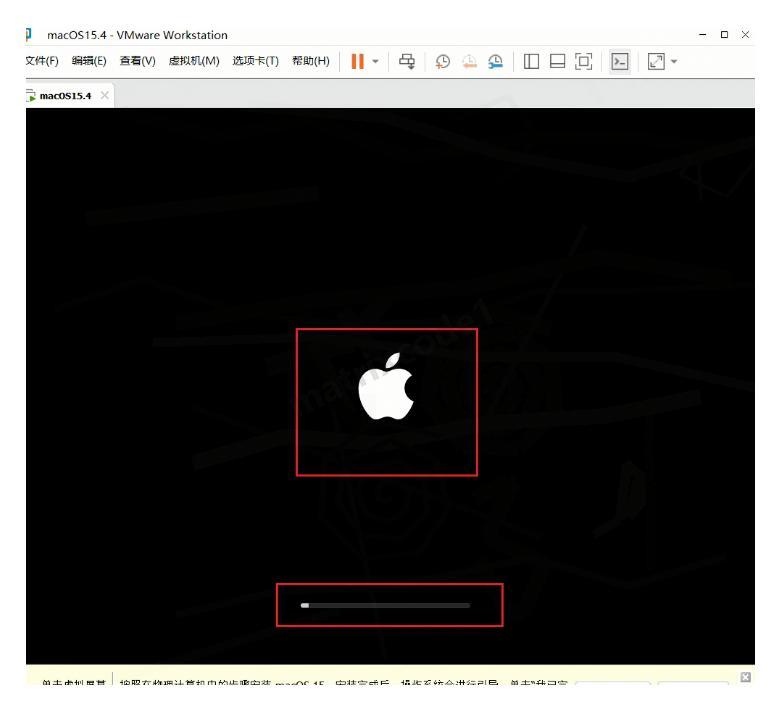This screenshot has height=713, width=782.
Task: Open the 虚拟机(M) menu
Action: 194,61
